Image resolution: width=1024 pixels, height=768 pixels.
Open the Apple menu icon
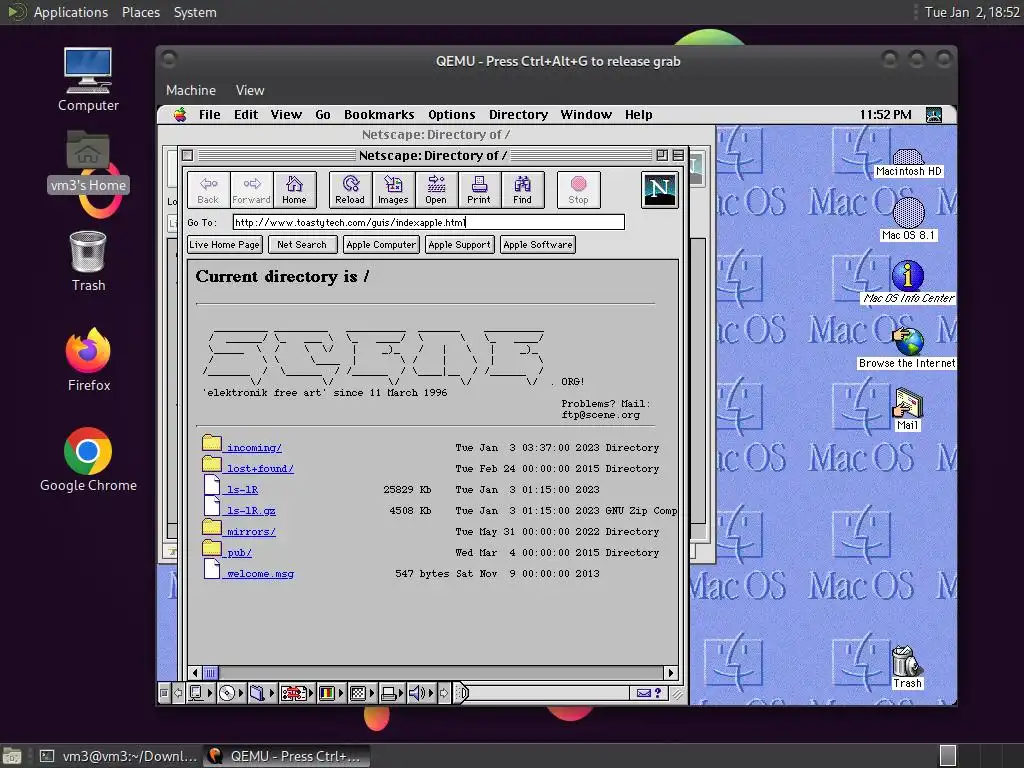click(x=180, y=115)
